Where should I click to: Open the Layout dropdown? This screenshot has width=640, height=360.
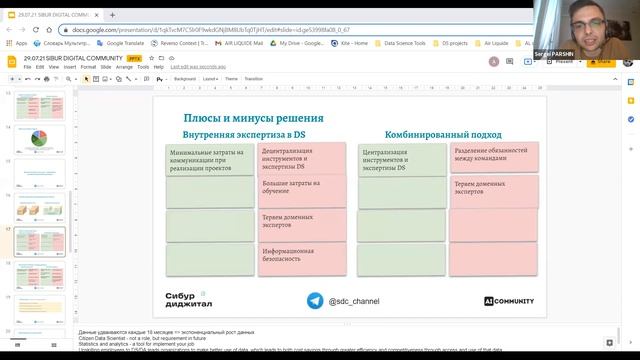coord(210,79)
